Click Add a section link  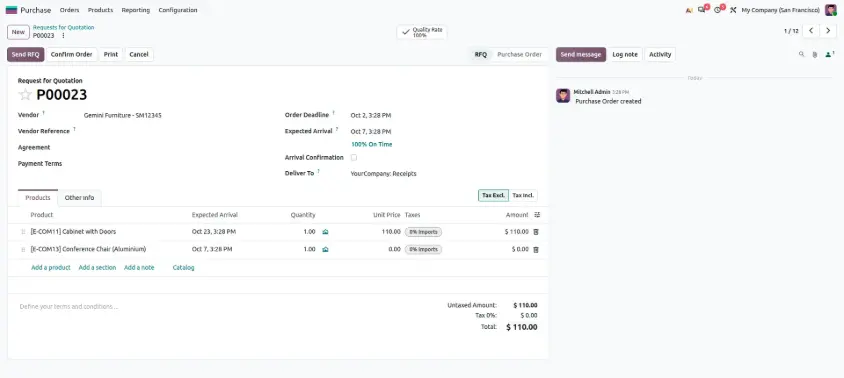tap(97, 268)
